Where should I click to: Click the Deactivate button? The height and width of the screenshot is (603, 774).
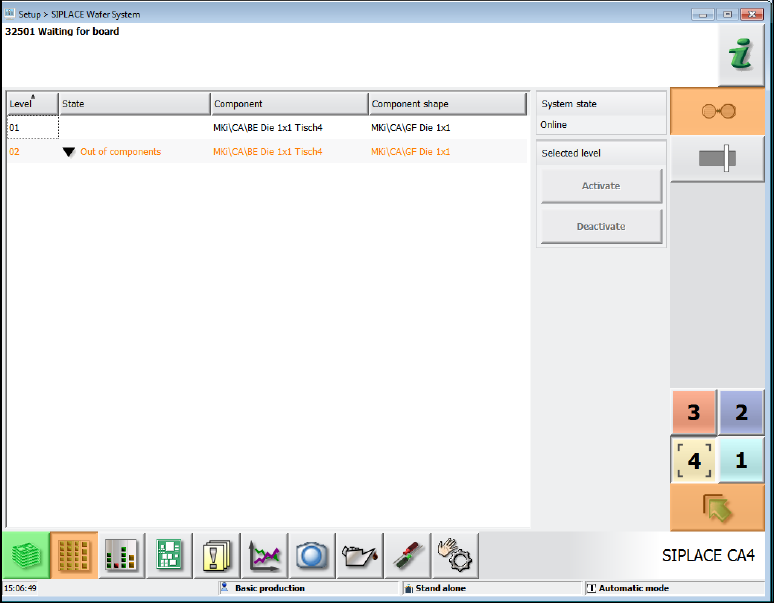[601, 226]
